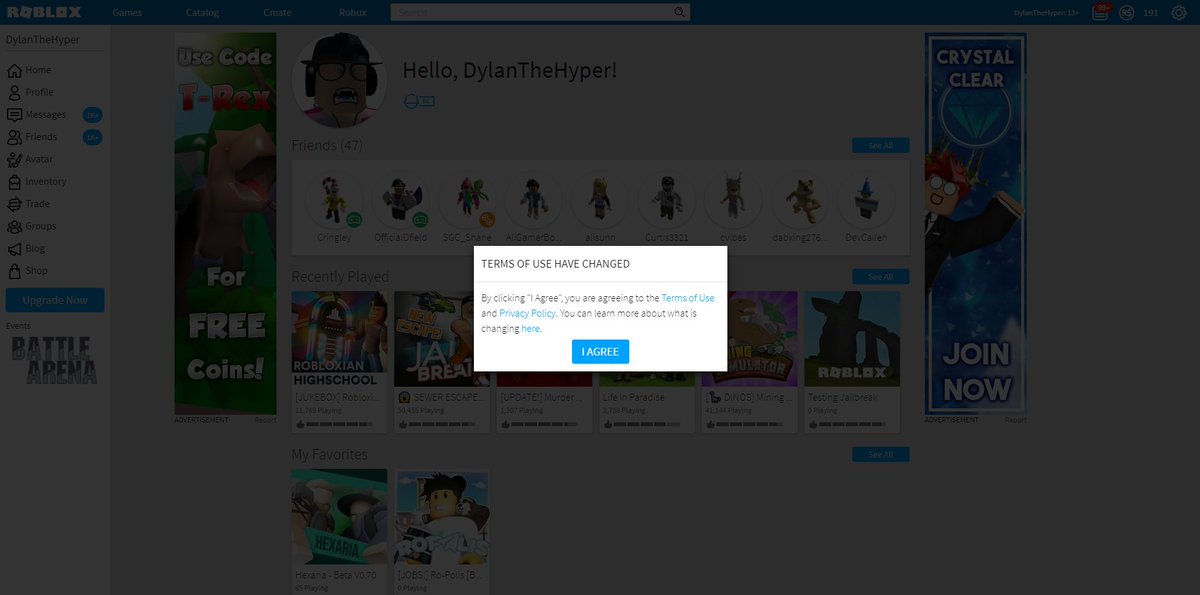
Task: Click the Profile icon in sidebar
Action: tap(14, 92)
